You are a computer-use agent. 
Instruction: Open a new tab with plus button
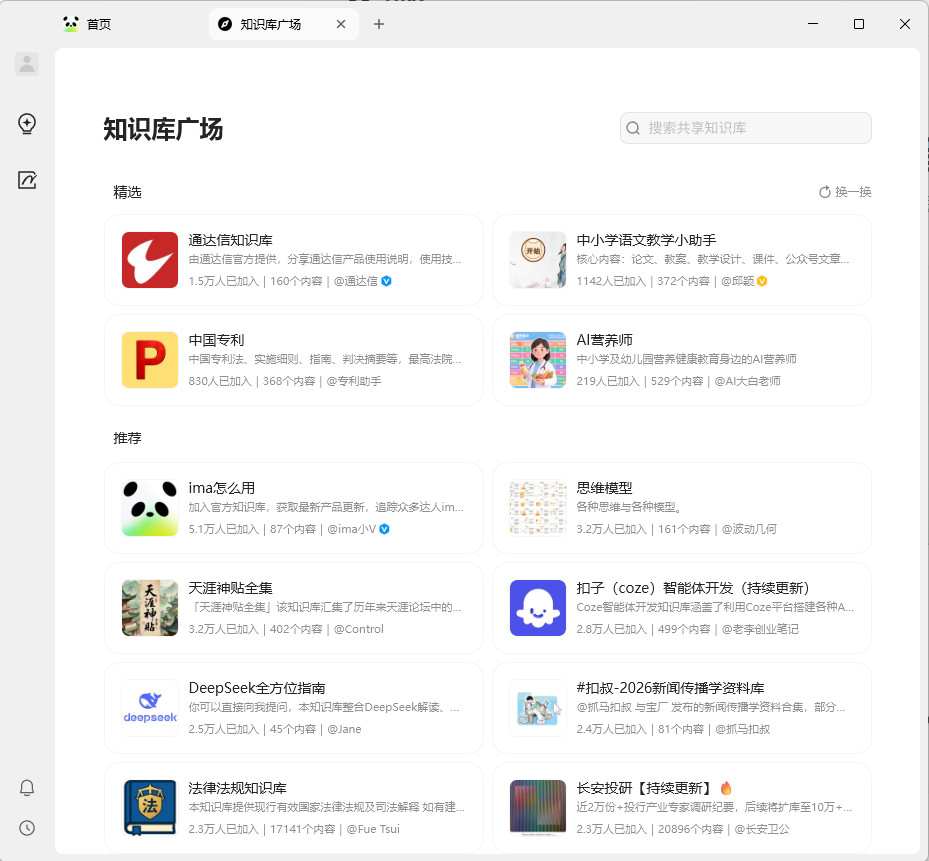[379, 24]
